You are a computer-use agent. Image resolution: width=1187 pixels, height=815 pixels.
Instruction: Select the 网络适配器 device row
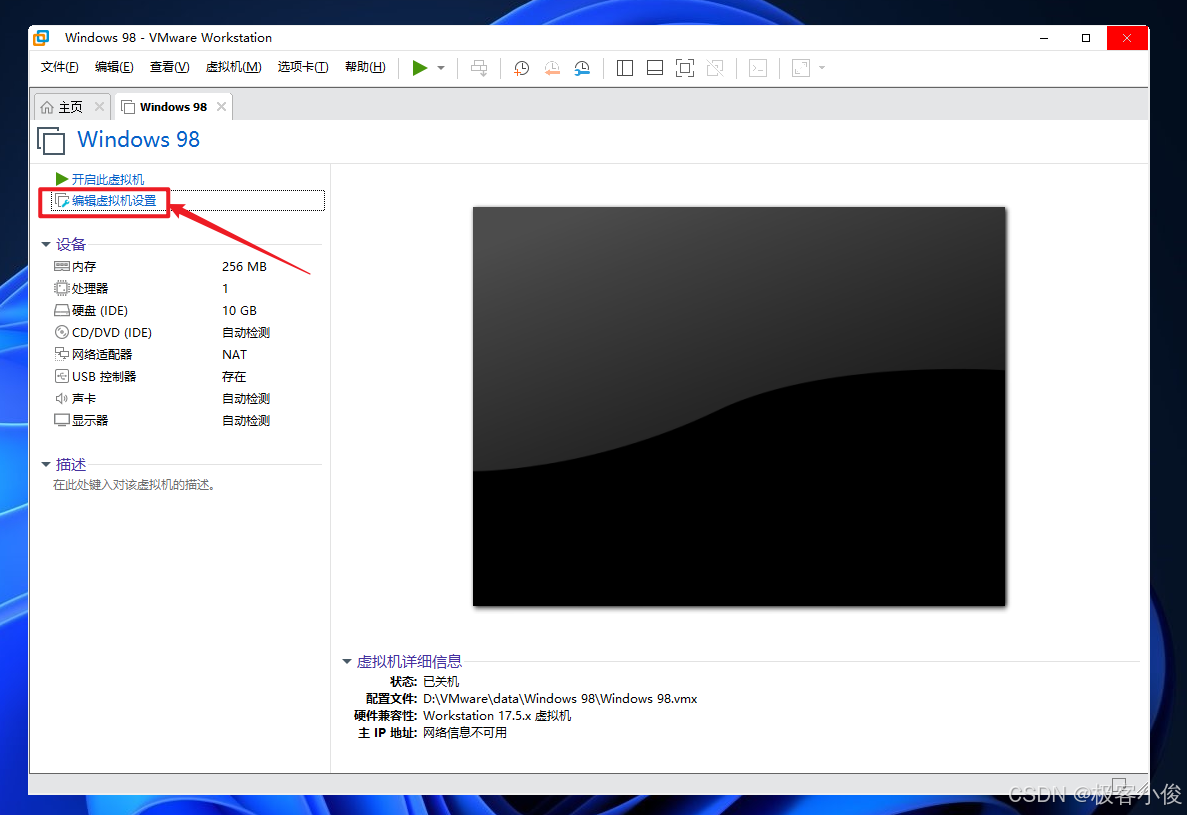pos(187,354)
